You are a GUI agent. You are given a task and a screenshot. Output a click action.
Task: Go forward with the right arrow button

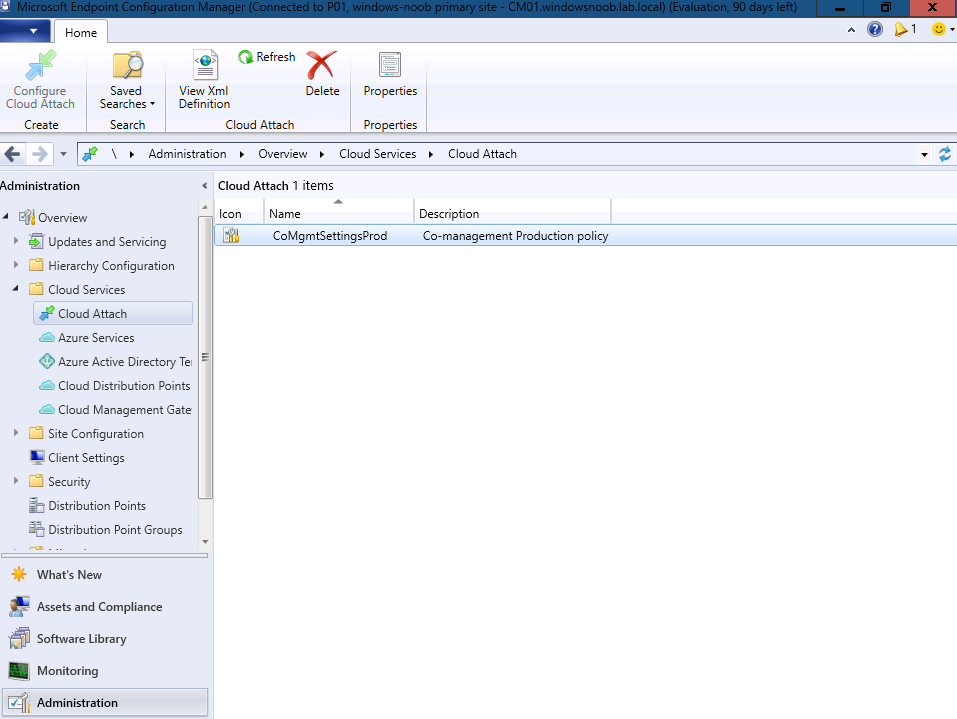tap(39, 154)
